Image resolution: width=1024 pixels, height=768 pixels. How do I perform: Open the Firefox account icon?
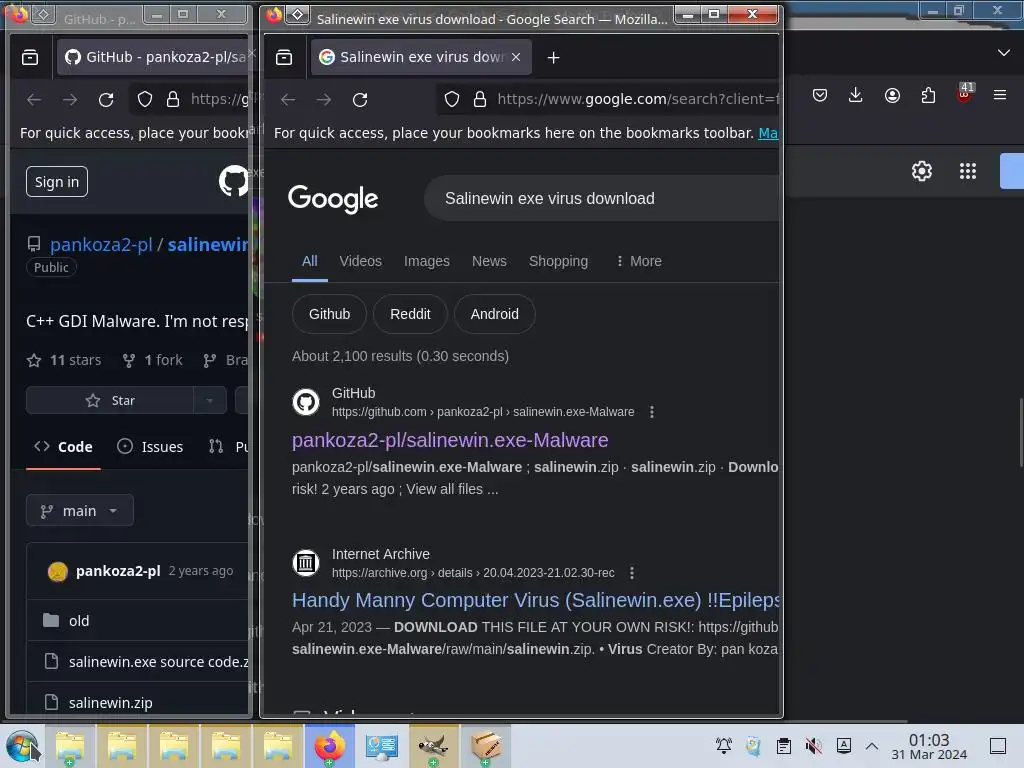[x=892, y=95]
